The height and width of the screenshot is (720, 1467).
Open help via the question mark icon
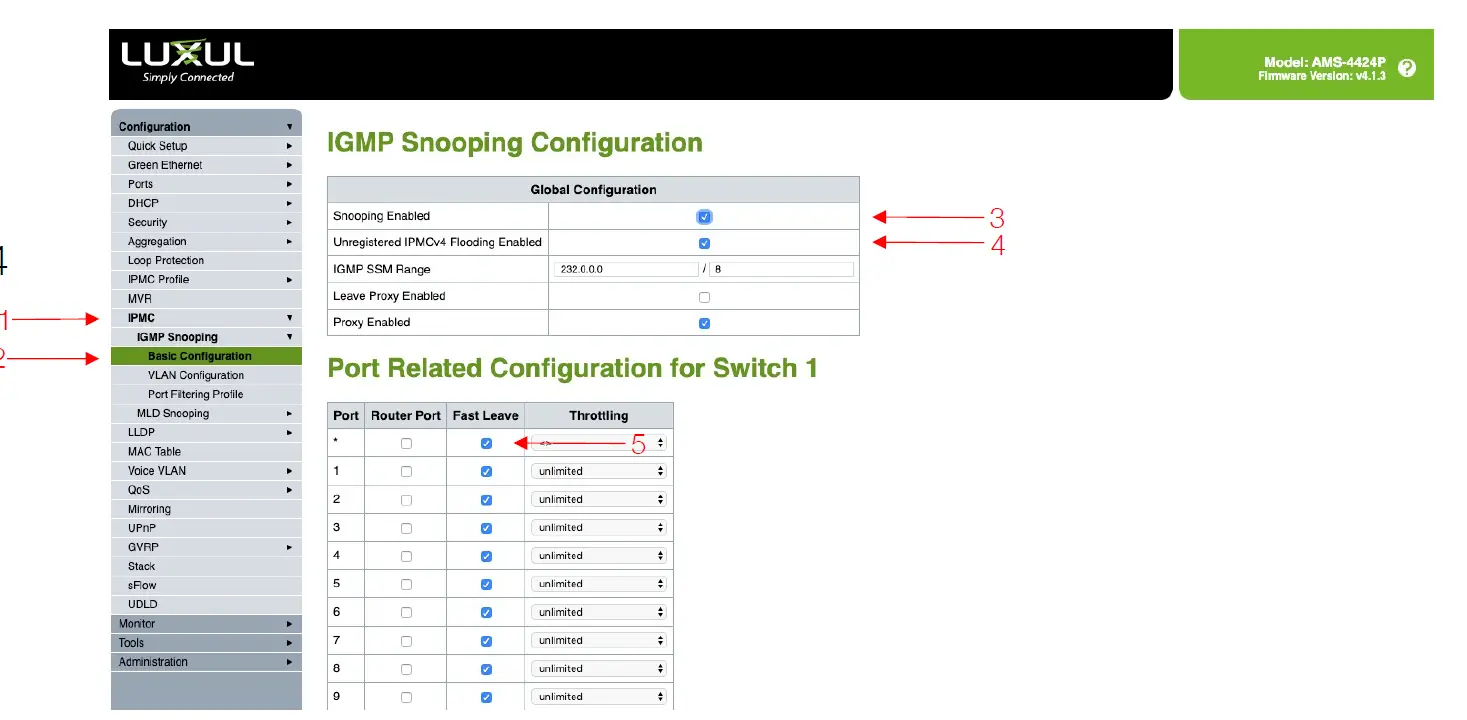coord(1407,68)
